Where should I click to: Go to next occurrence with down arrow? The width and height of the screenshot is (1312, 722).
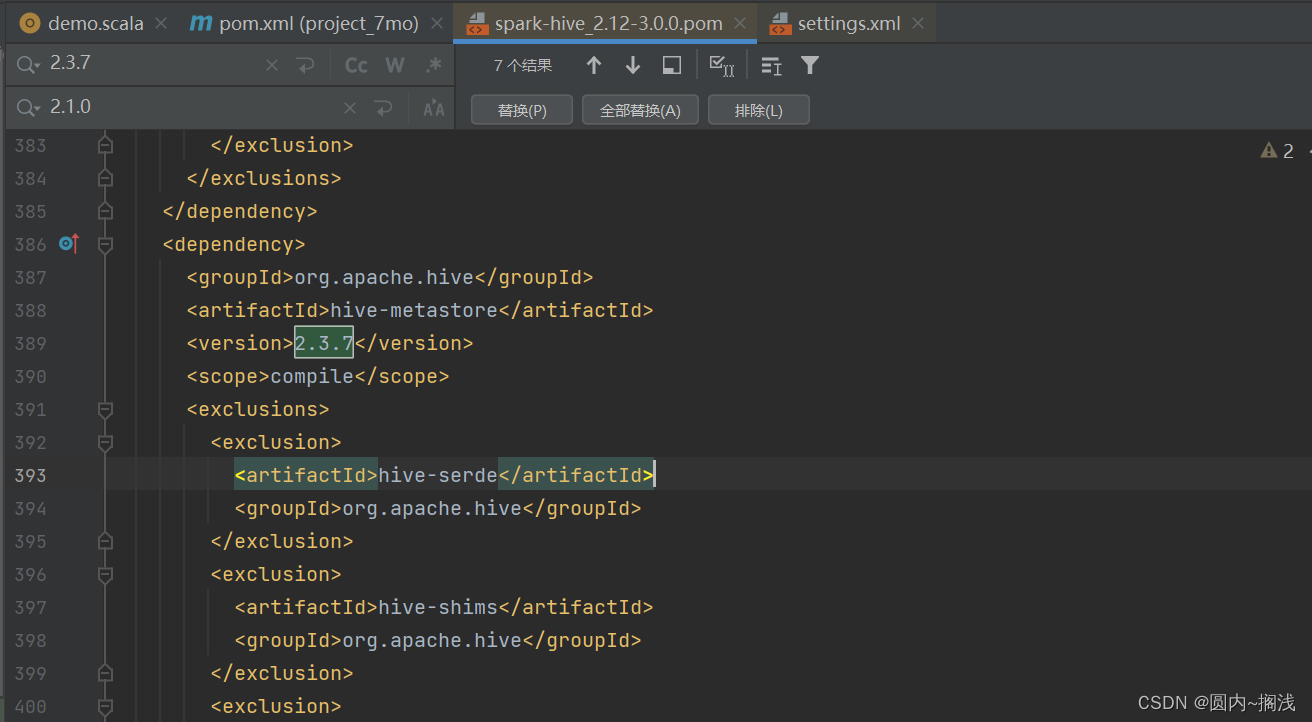coord(633,65)
